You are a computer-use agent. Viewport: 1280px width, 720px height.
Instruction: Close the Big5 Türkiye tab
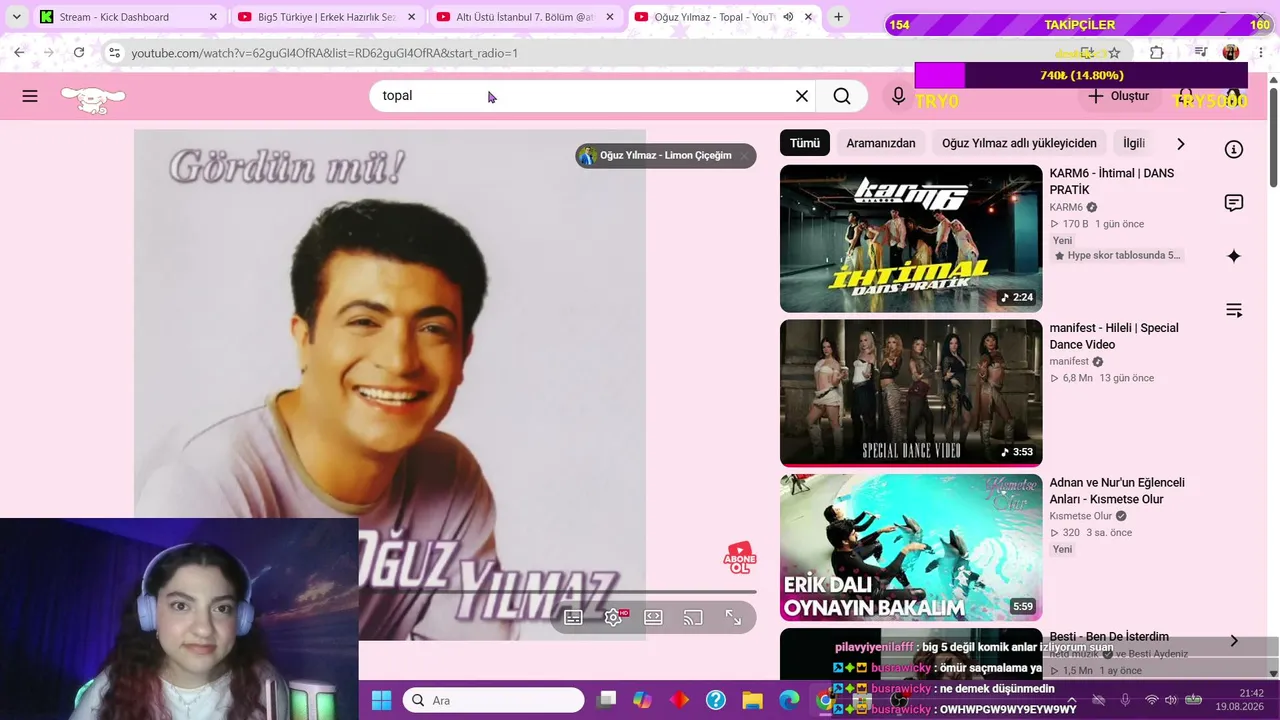(411, 17)
